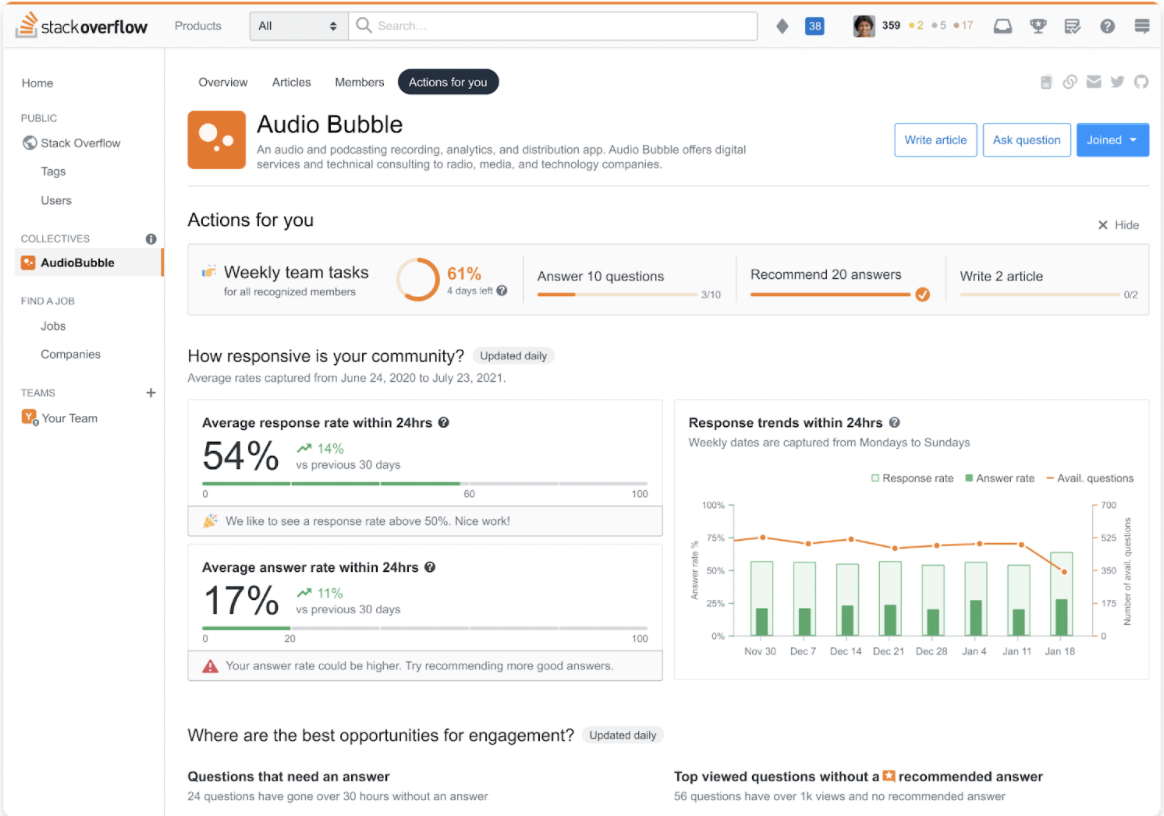Open the Stack Overflow logo home link
Screen dimensions: 1164x816
82,26
